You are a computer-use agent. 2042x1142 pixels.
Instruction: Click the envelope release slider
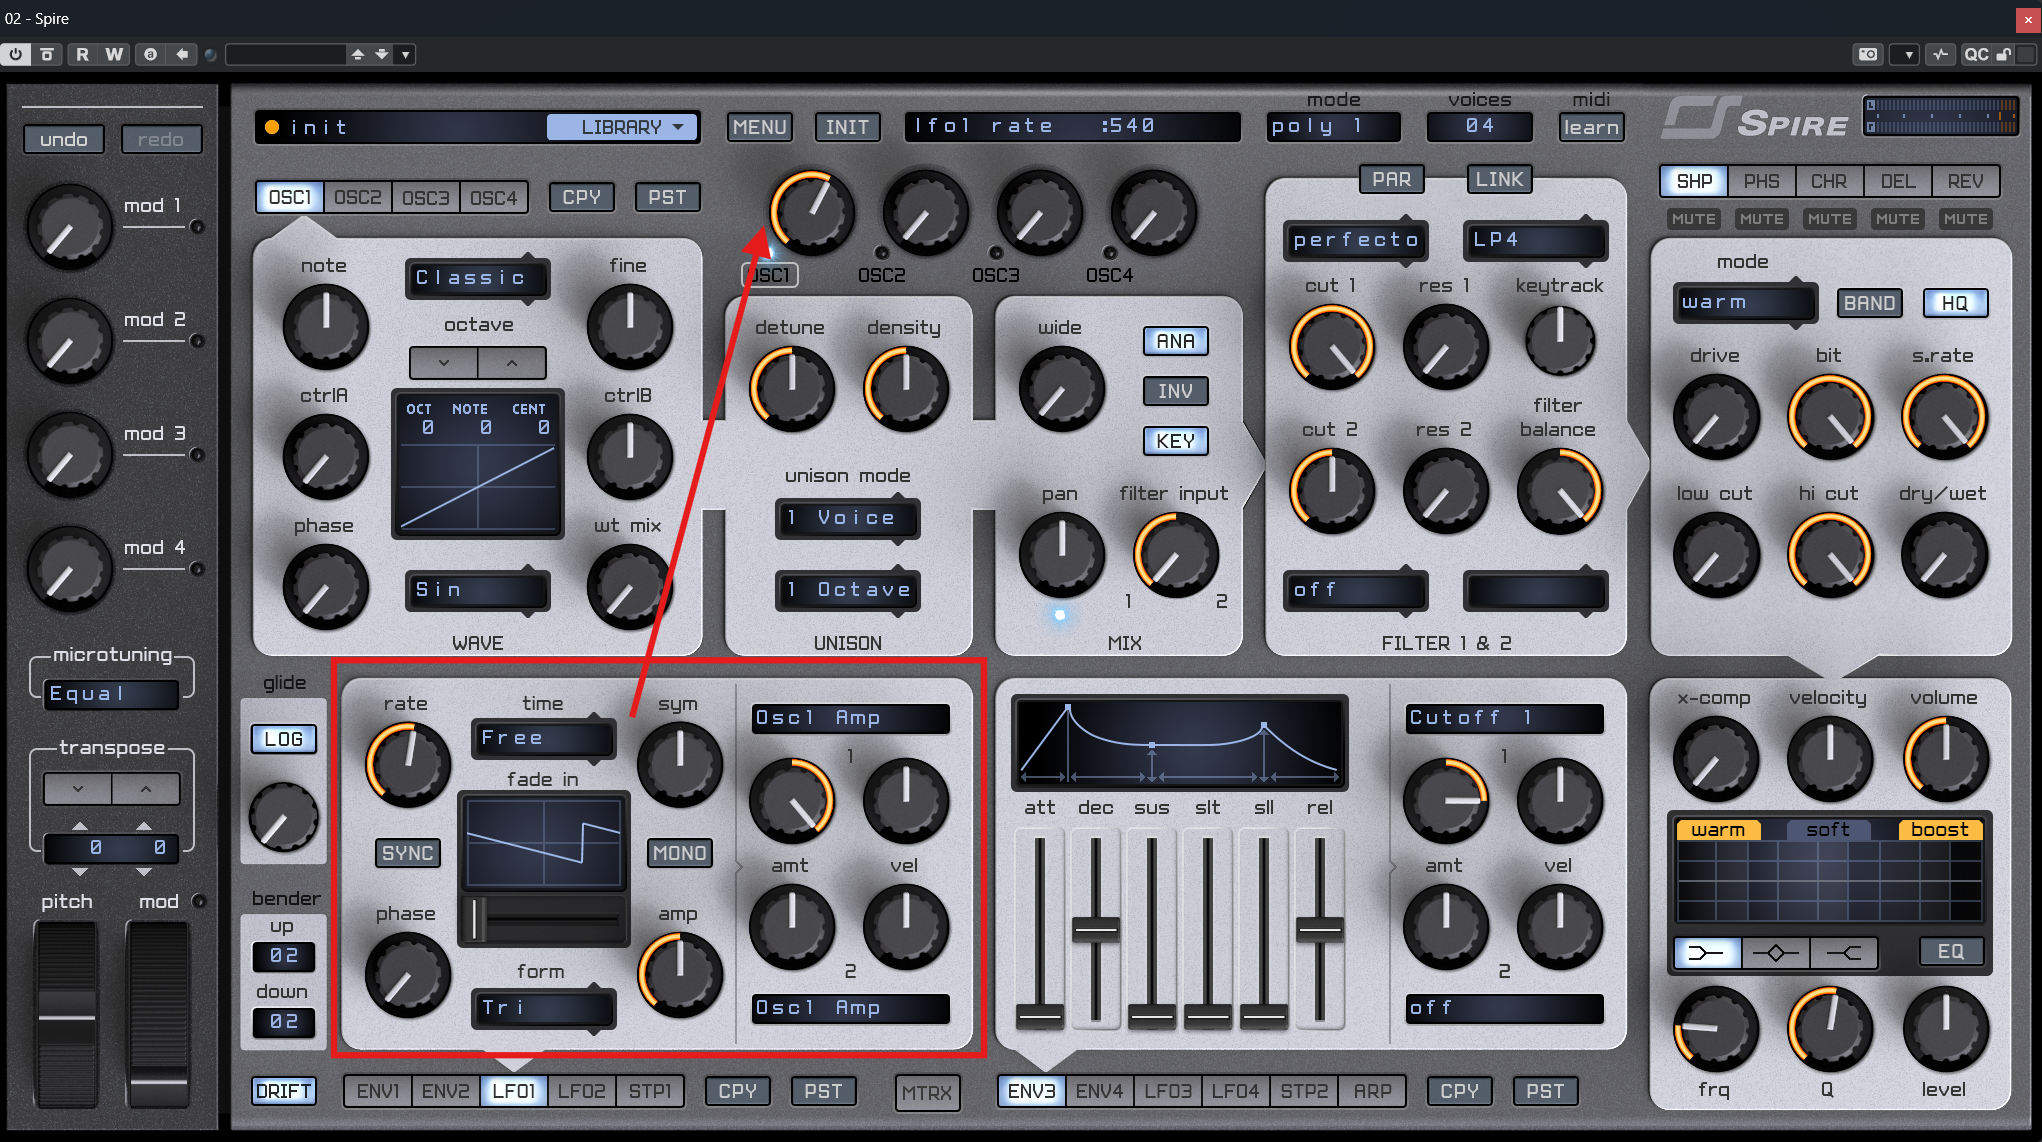pyautogui.click(x=1319, y=930)
